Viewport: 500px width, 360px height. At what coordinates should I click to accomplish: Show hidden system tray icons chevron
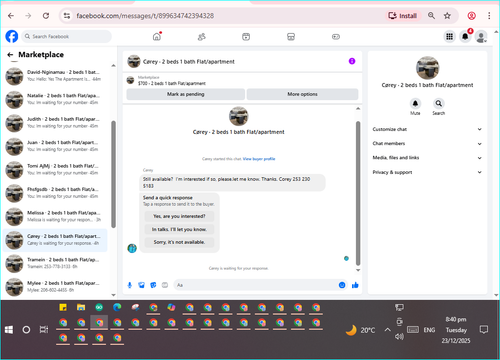387,330
